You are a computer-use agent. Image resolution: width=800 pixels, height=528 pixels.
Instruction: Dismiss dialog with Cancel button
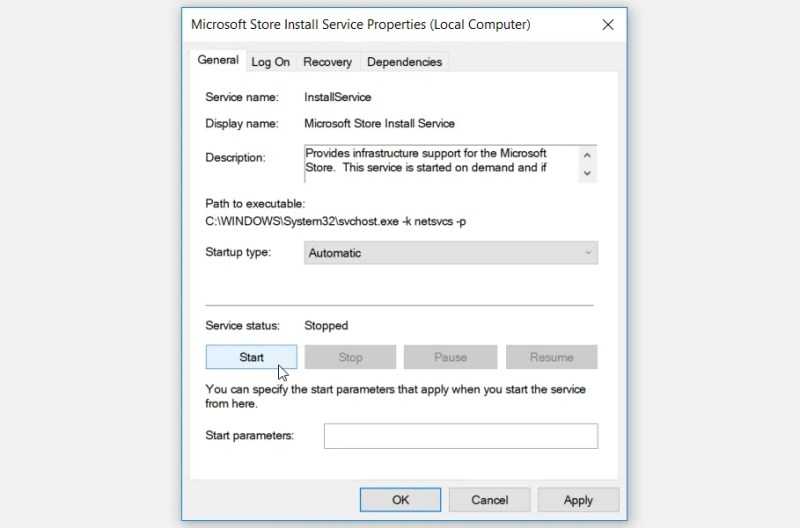490,500
